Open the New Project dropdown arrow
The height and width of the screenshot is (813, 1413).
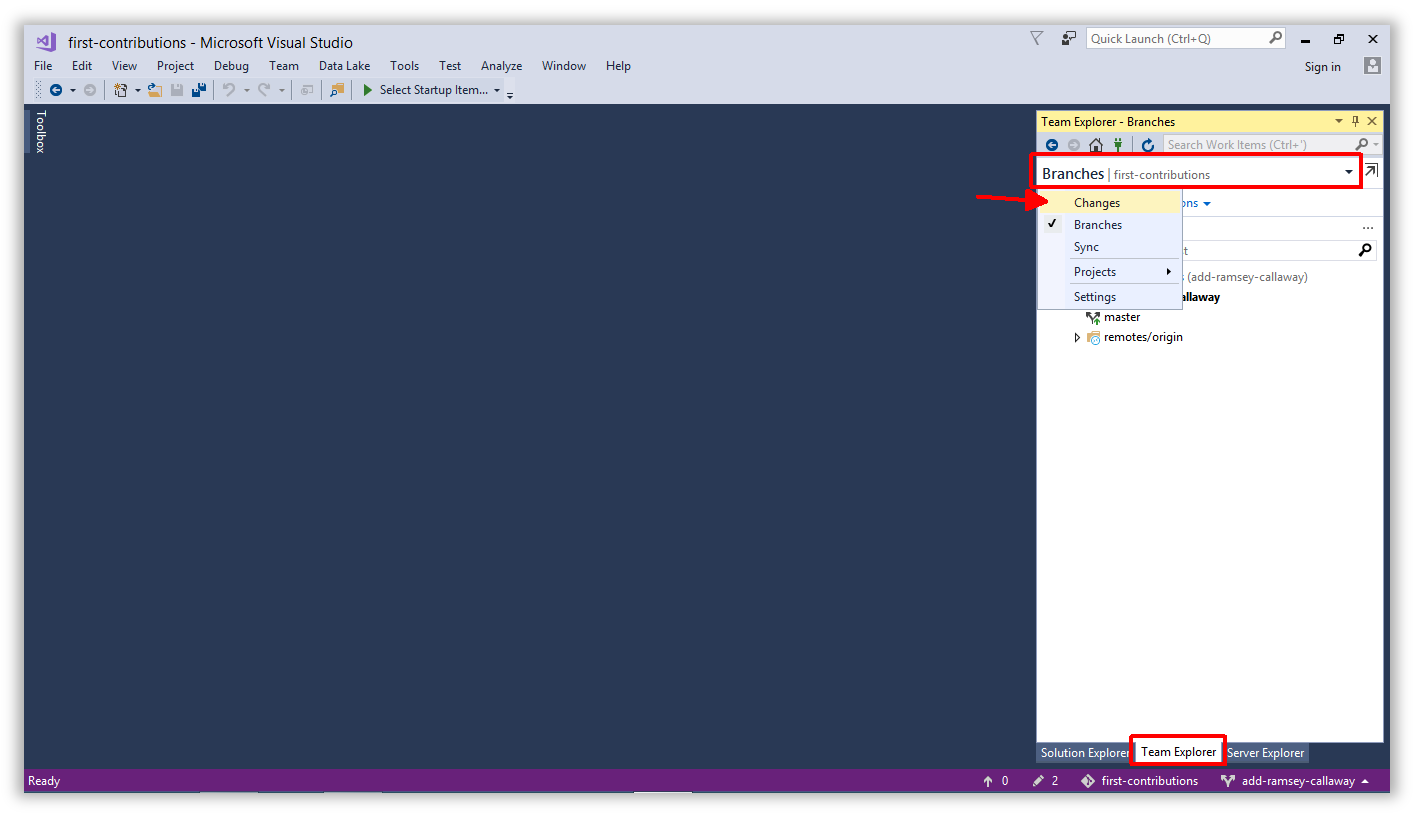tap(138, 91)
